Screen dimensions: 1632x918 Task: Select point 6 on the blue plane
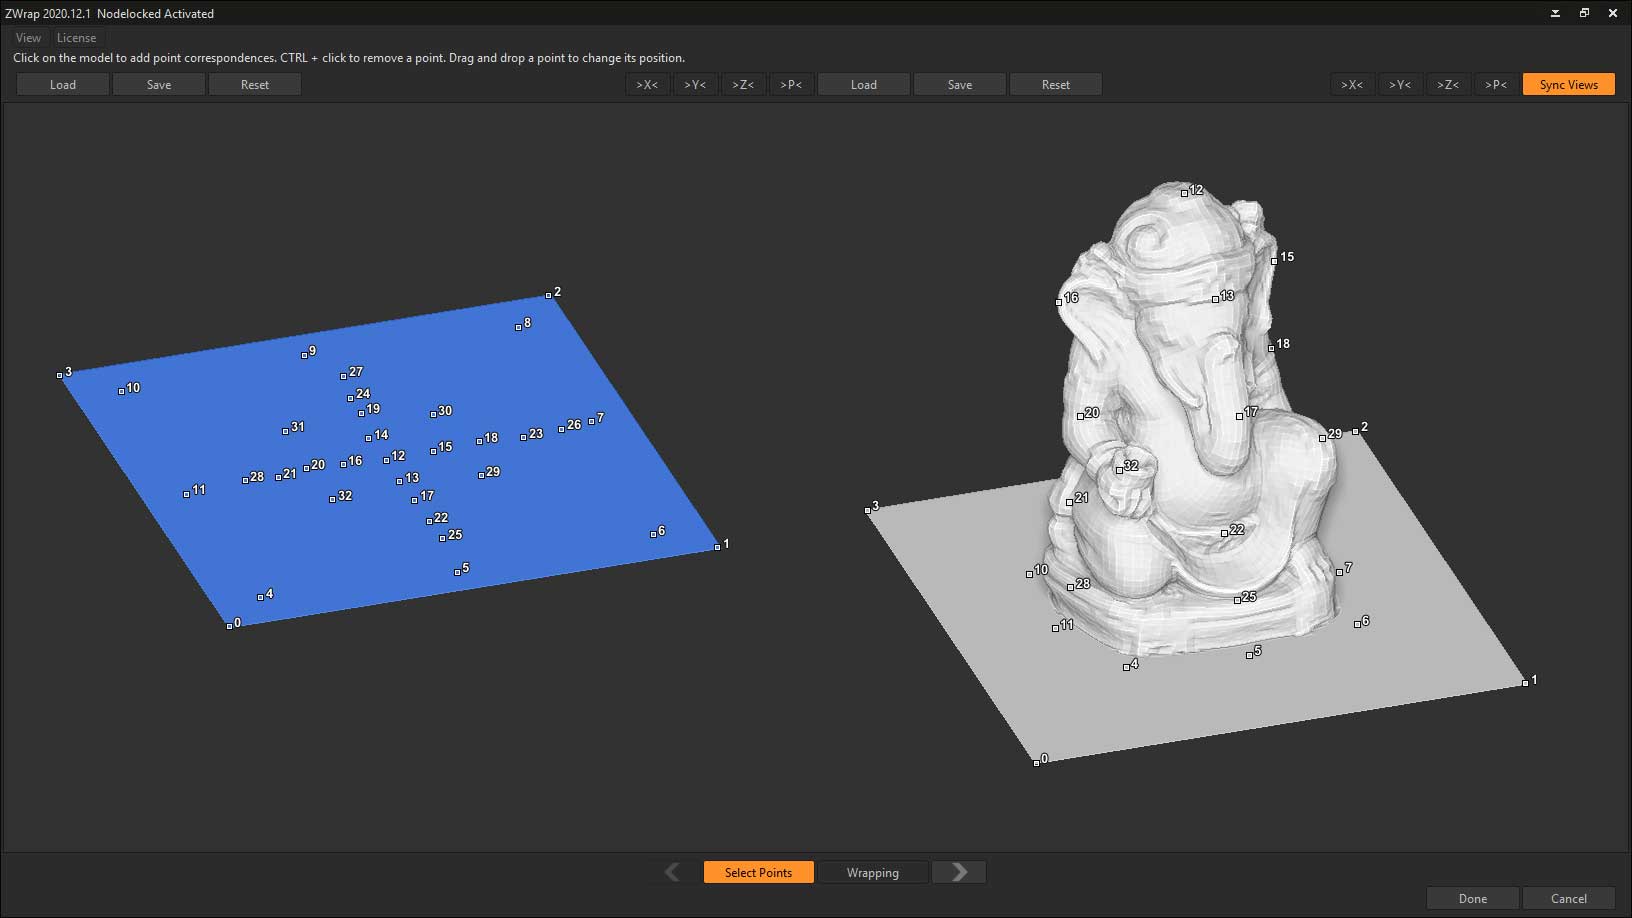tap(653, 534)
